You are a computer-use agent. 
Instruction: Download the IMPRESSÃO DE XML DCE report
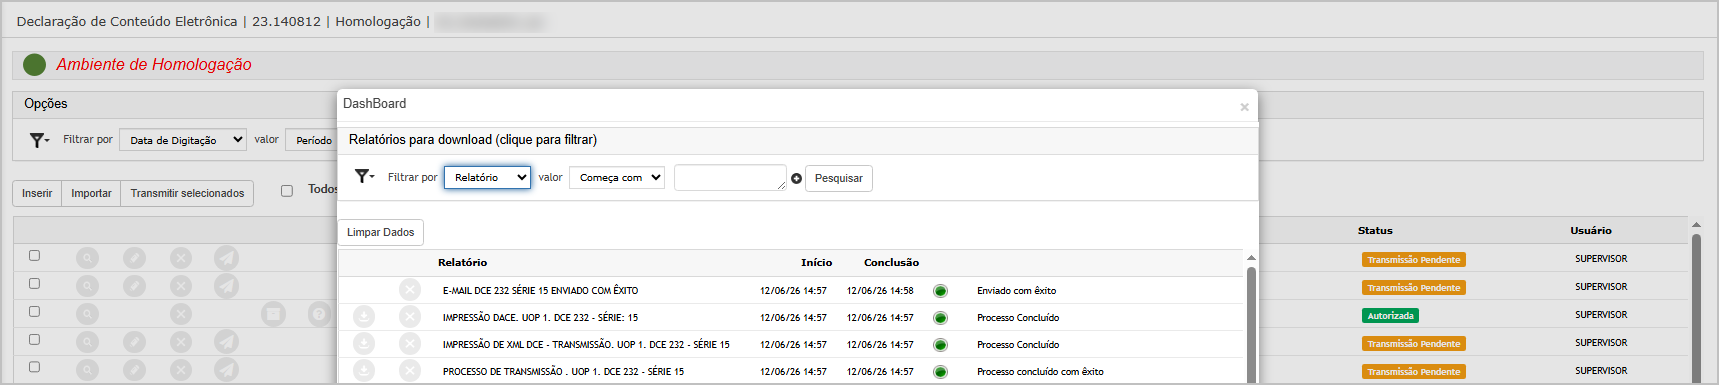(x=364, y=344)
